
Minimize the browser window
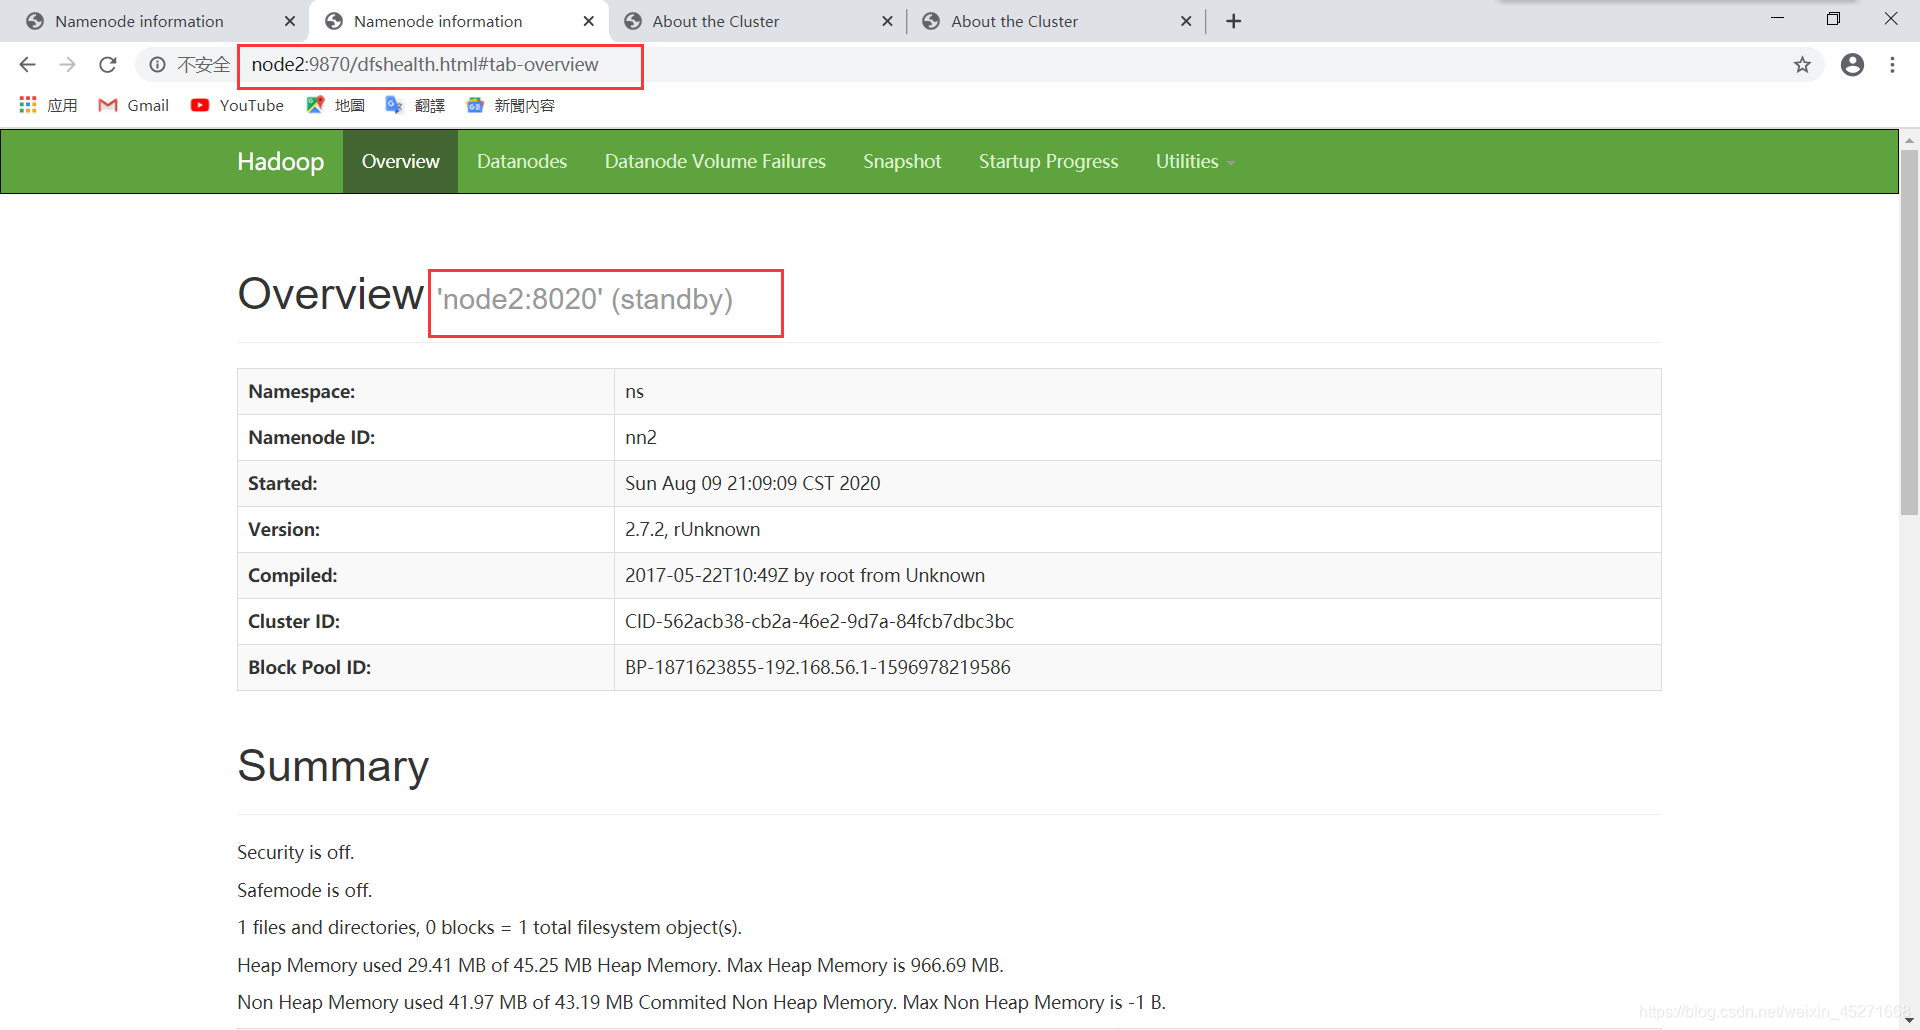[x=1777, y=19]
